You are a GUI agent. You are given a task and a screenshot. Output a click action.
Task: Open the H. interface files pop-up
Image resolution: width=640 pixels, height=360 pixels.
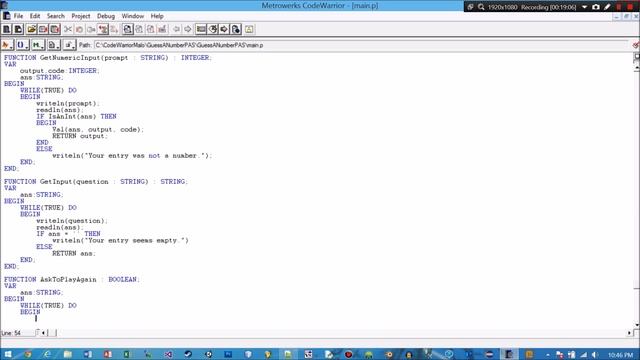tap(38, 45)
